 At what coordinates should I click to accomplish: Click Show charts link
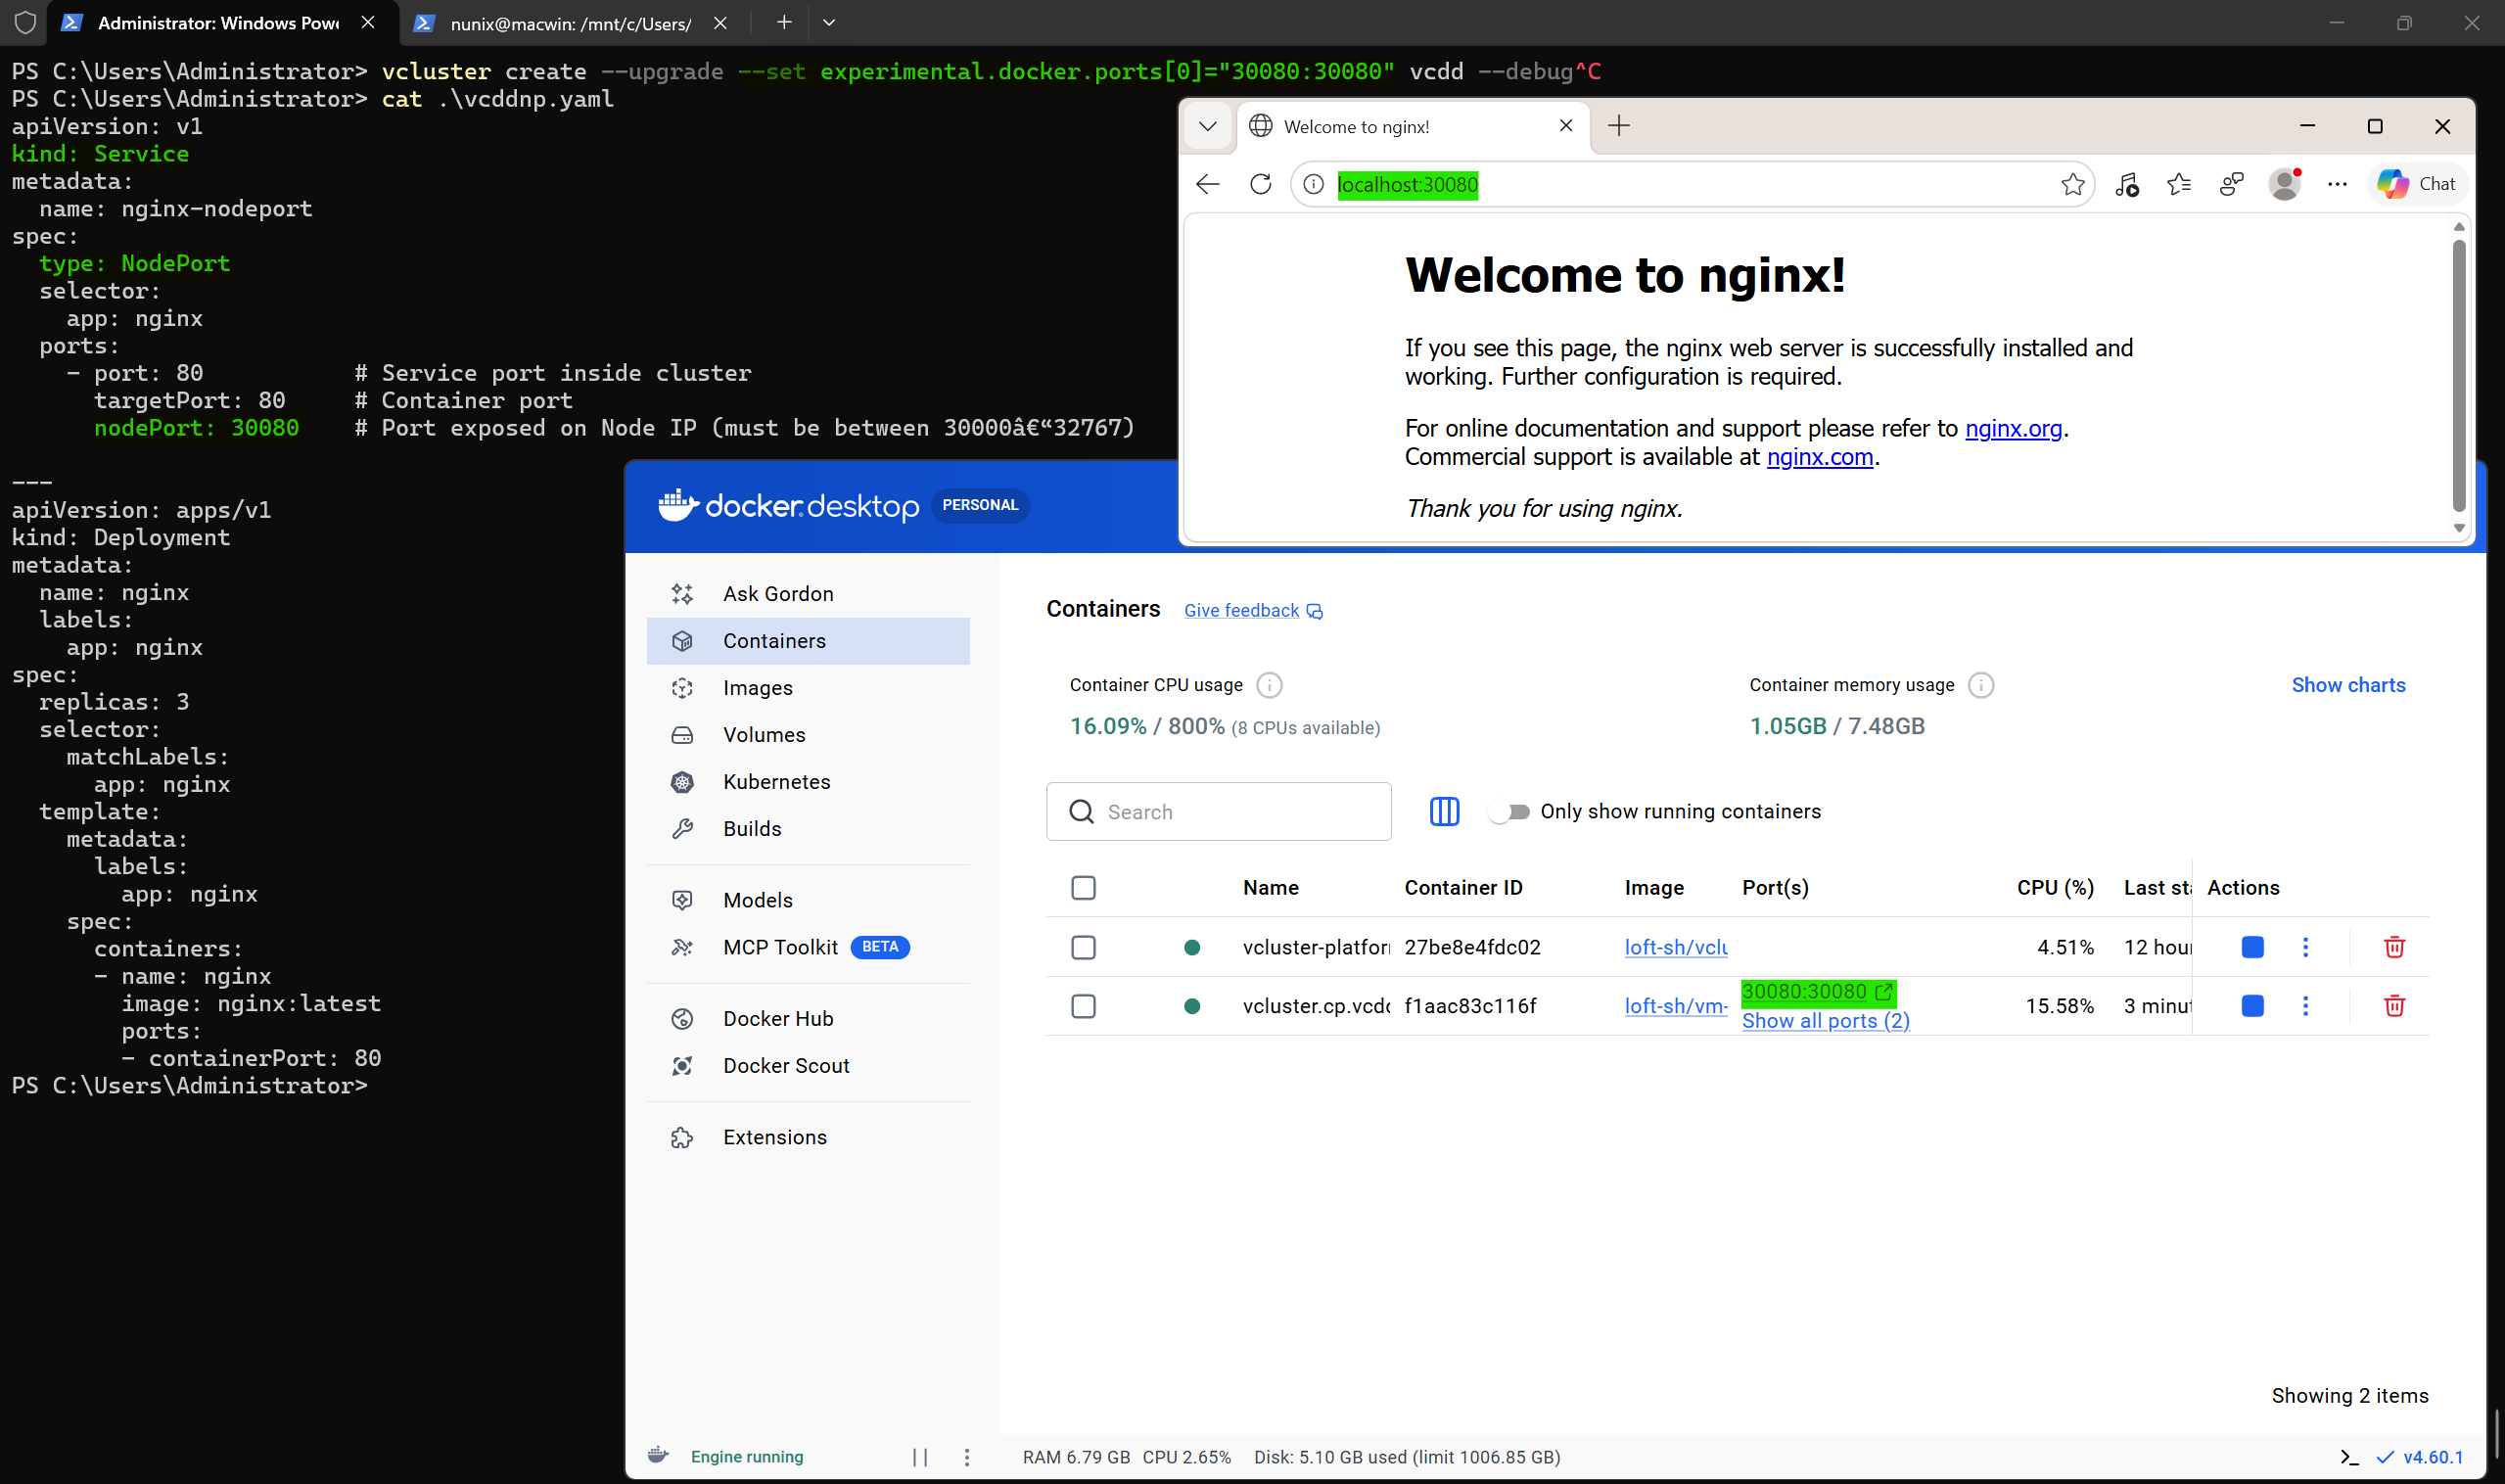[2347, 685]
